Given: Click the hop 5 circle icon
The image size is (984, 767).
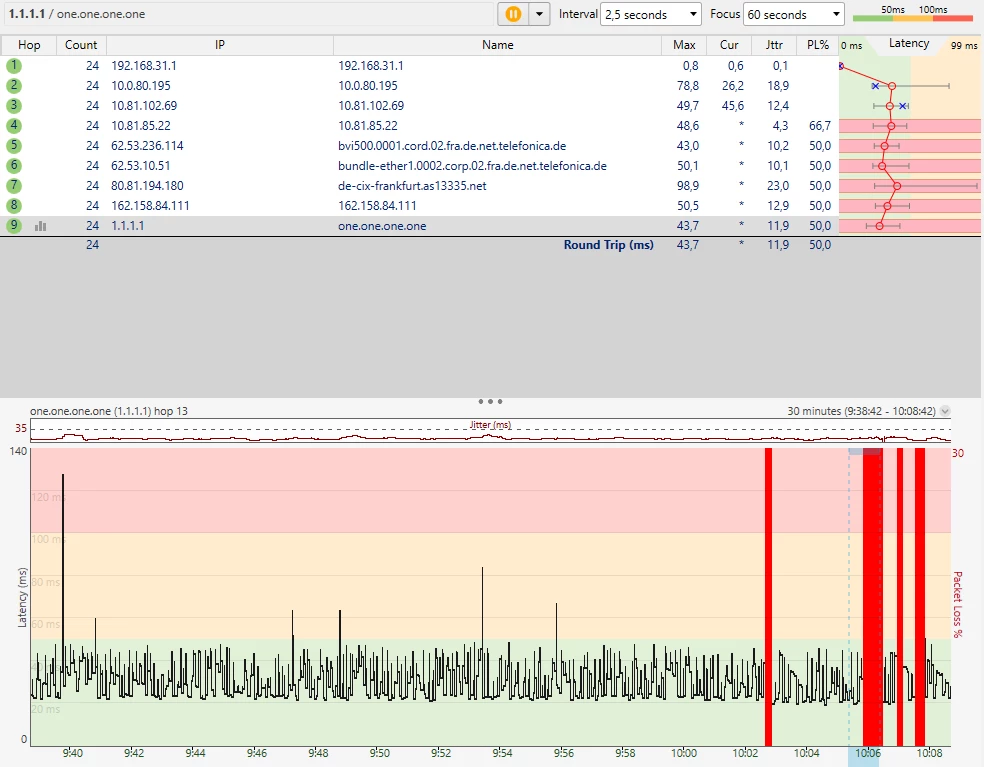Looking at the screenshot, I should point(14,146).
